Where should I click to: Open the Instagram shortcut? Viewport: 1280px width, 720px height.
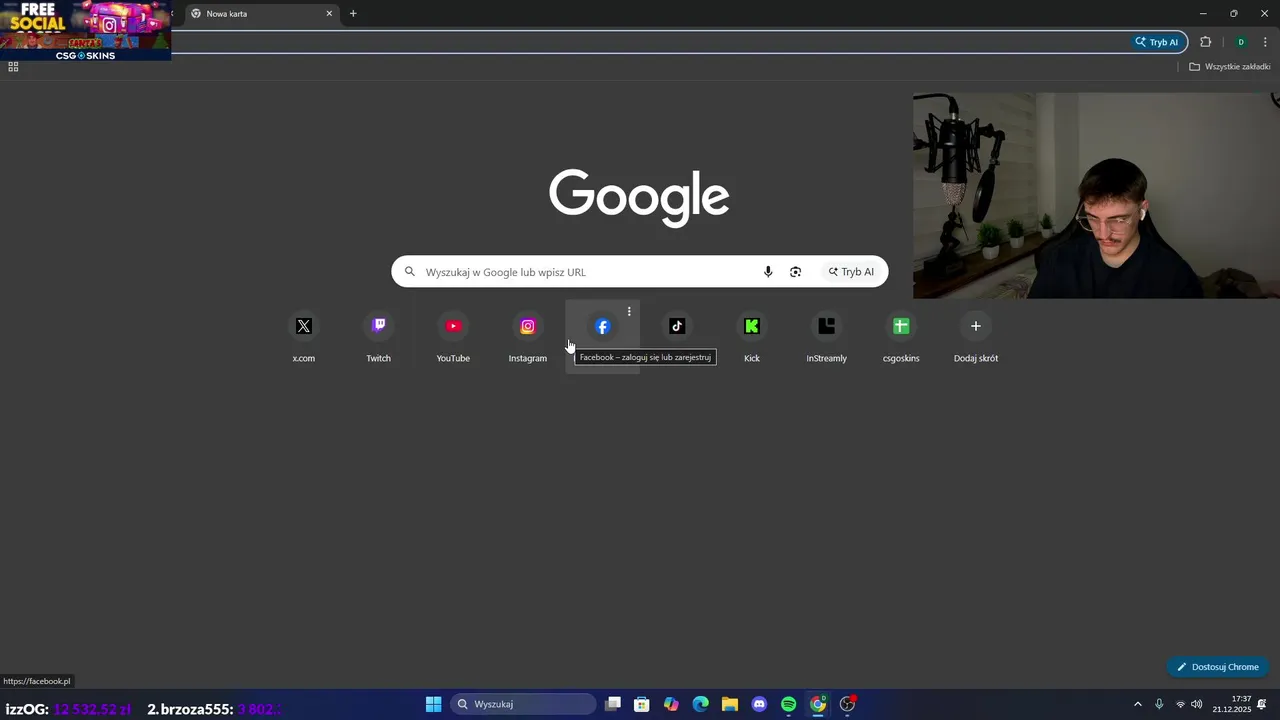click(x=528, y=337)
